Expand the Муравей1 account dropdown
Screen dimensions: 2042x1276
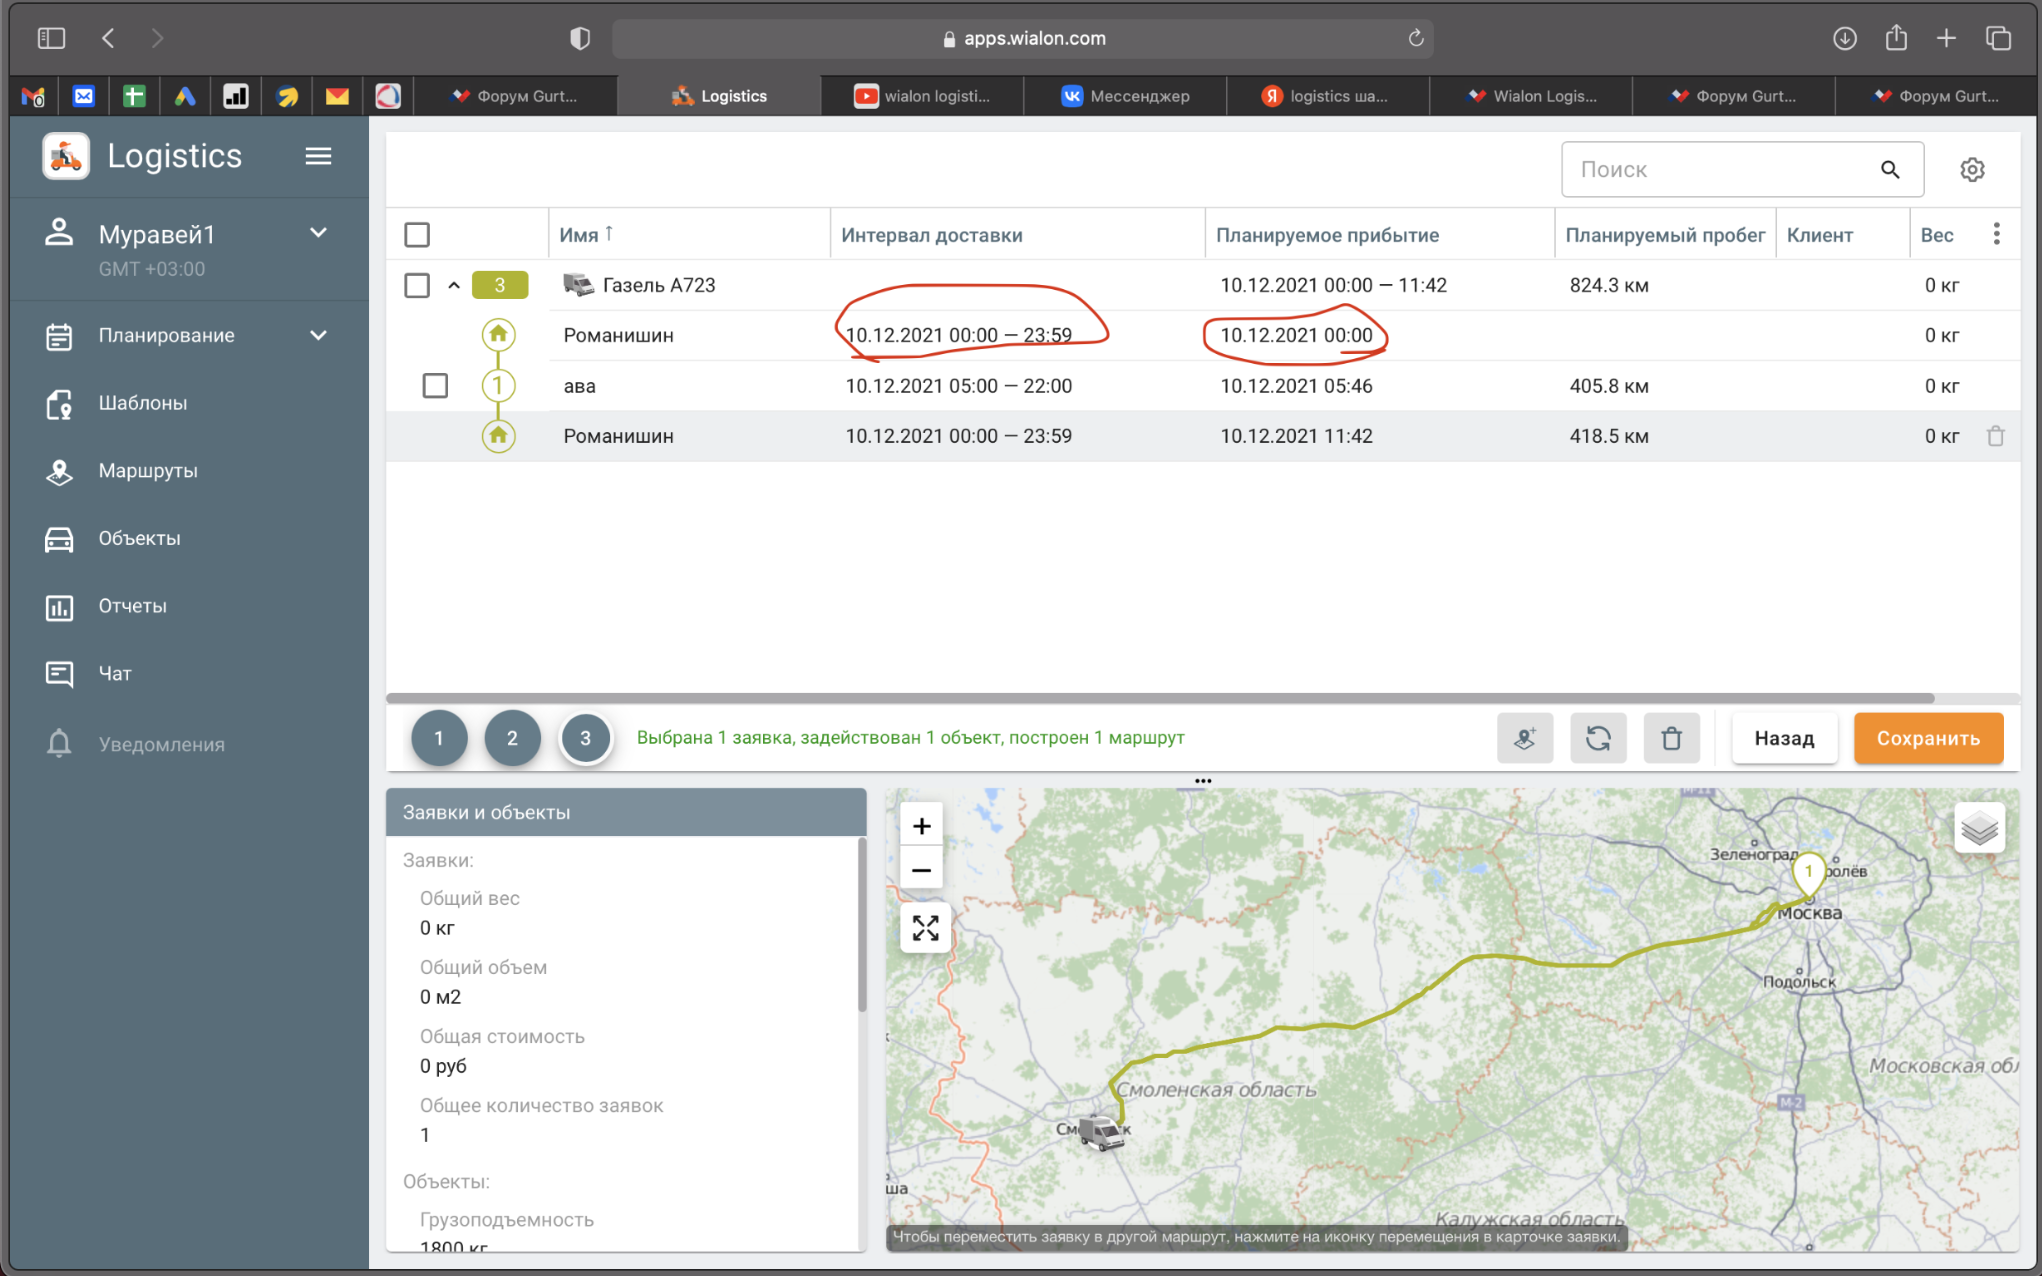(318, 234)
